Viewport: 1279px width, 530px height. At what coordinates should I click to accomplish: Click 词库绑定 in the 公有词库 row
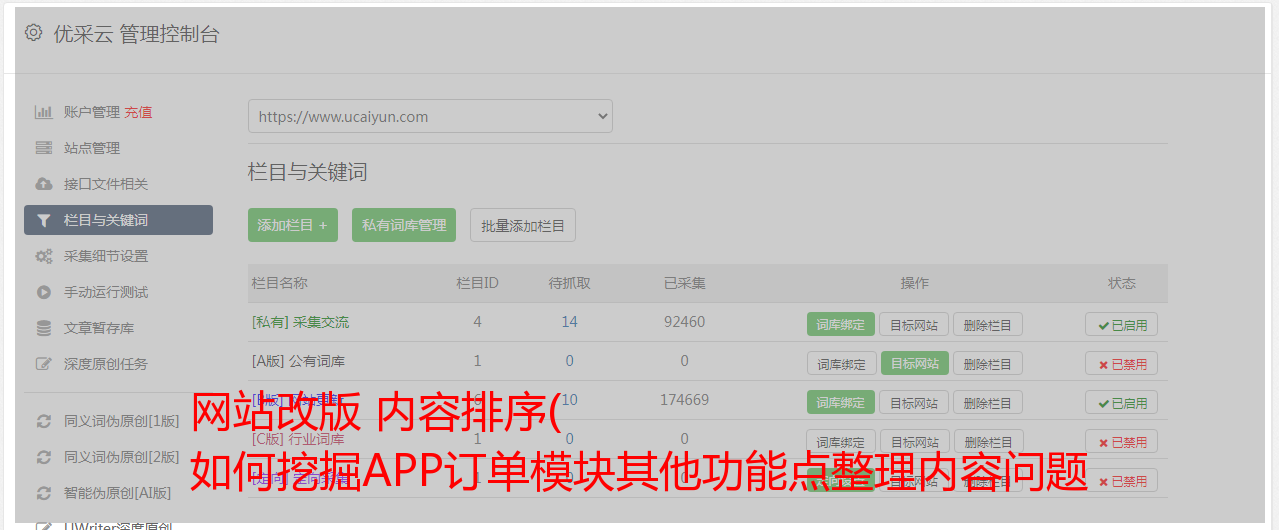pos(841,363)
